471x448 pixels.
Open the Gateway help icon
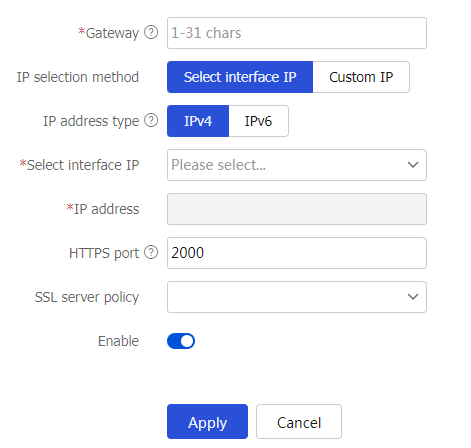[x=151, y=33]
